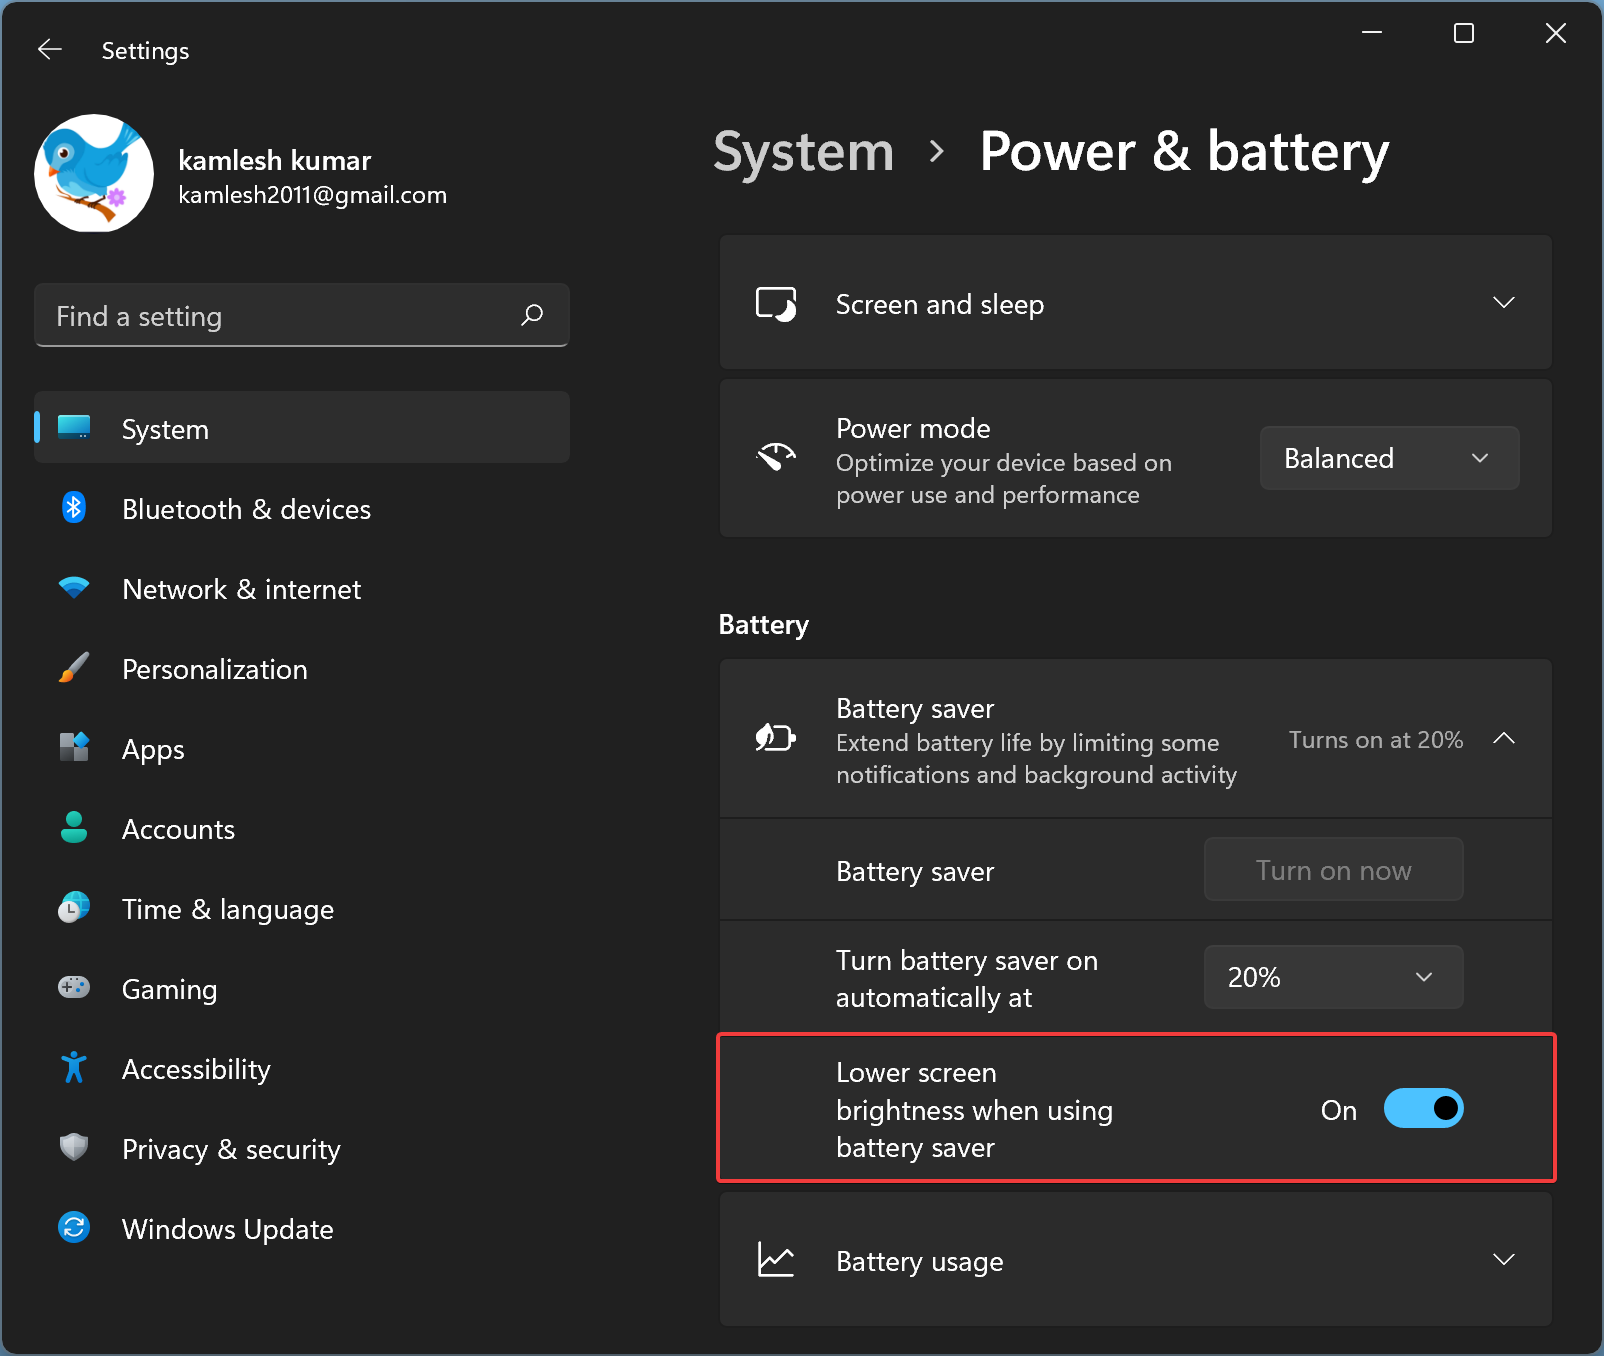The image size is (1604, 1356).
Task: Click the Accounts person icon
Action: pos(74,827)
